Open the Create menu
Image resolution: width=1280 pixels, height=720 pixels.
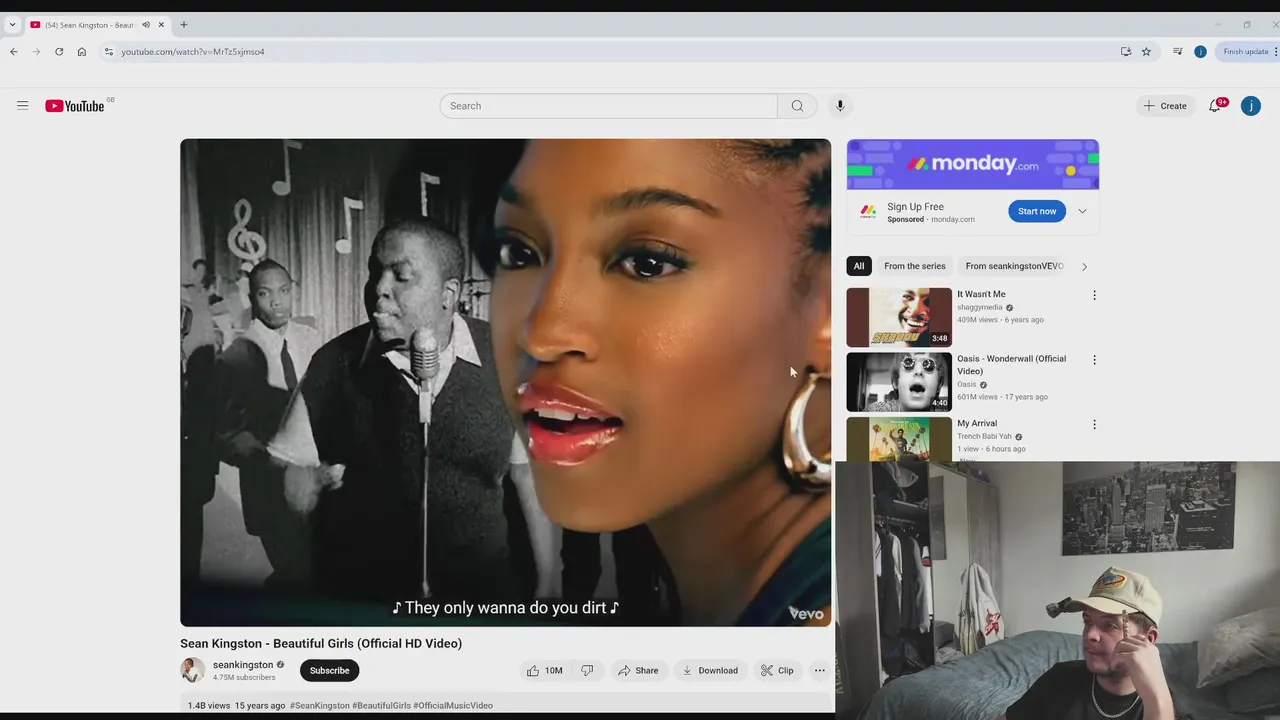click(x=1165, y=106)
